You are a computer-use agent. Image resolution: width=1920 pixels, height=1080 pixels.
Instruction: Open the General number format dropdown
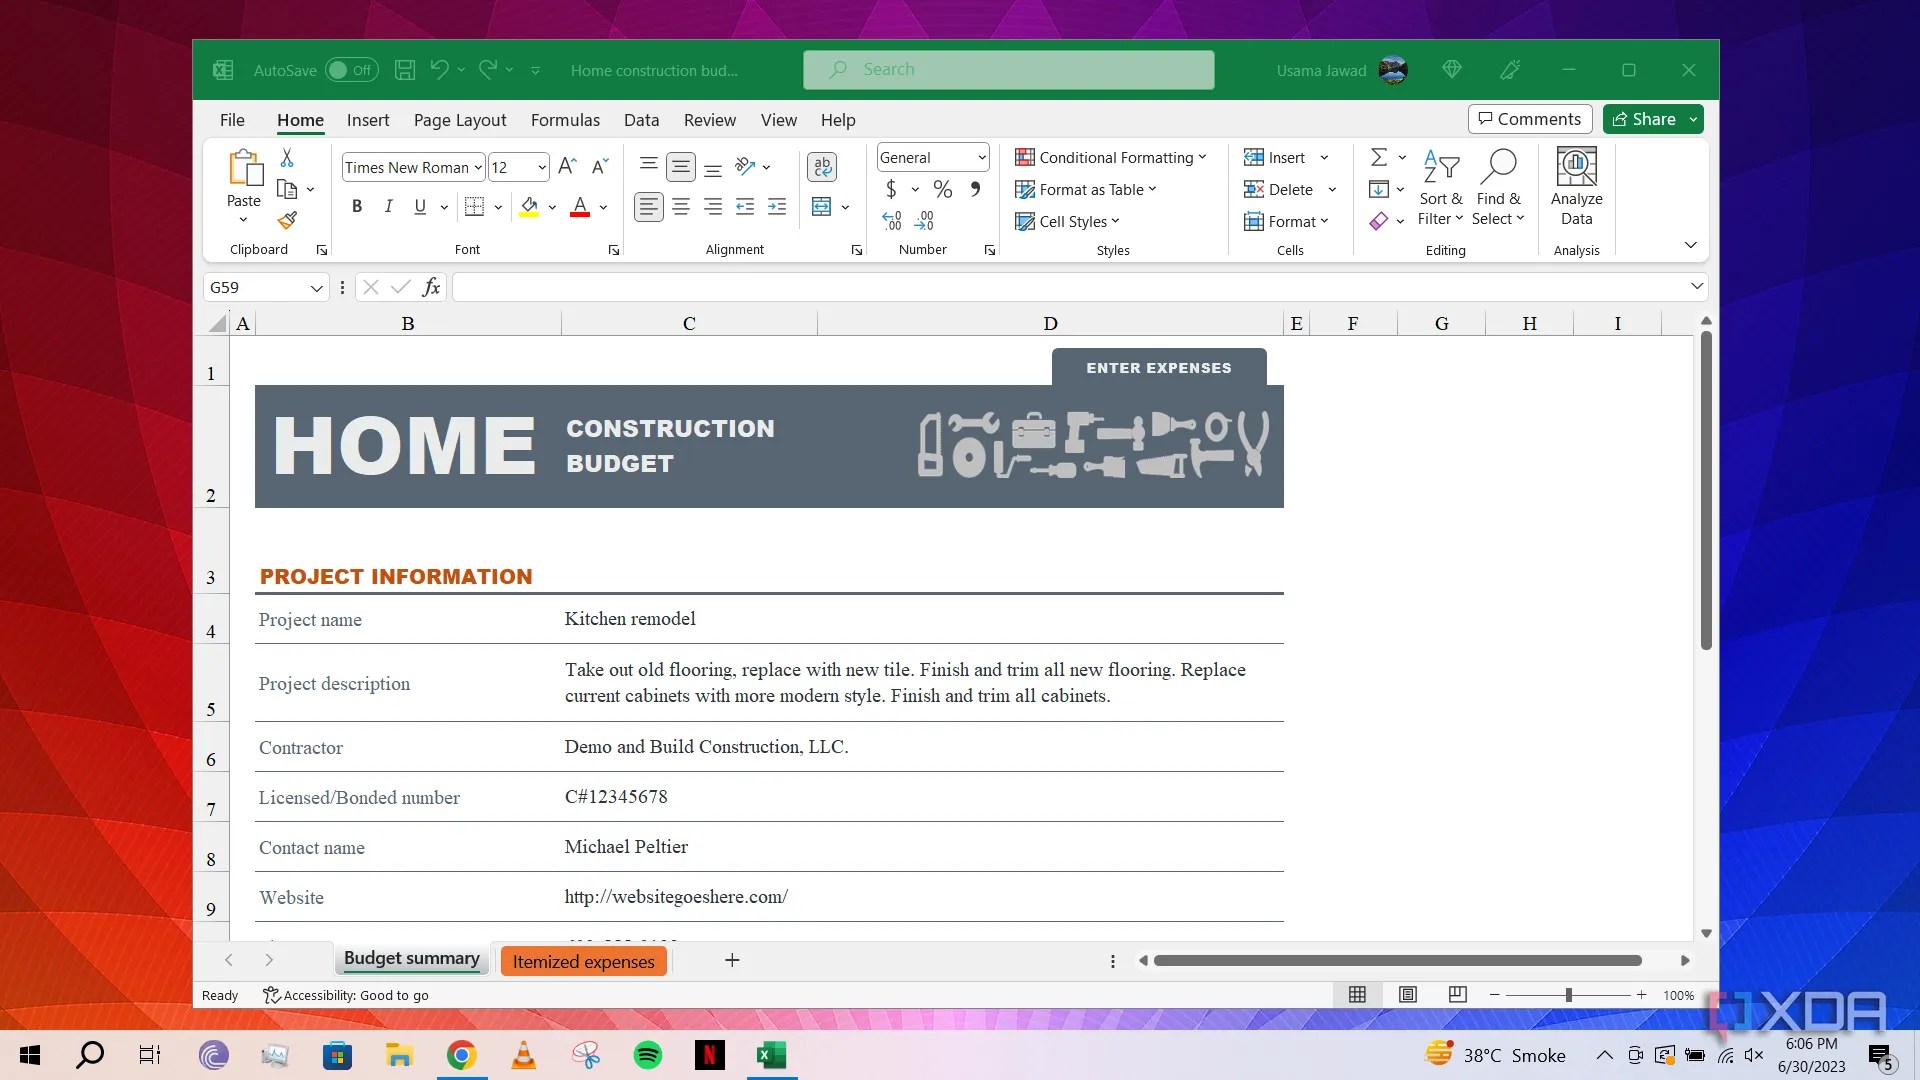point(931,157)
